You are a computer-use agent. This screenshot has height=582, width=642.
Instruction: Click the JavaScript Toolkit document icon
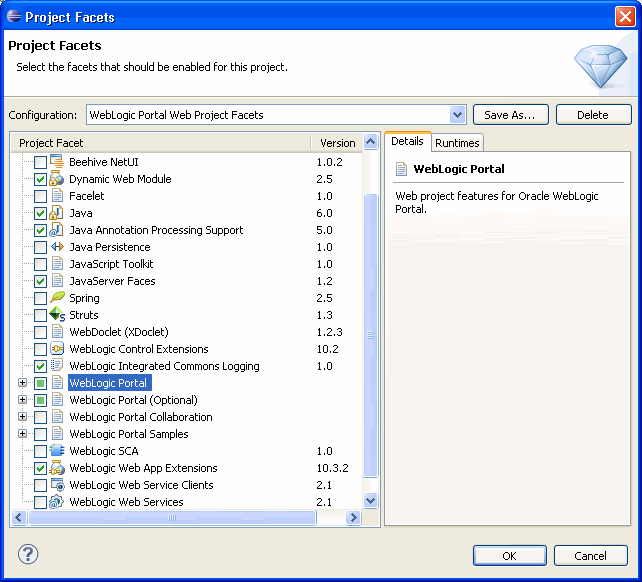[57, 264]
